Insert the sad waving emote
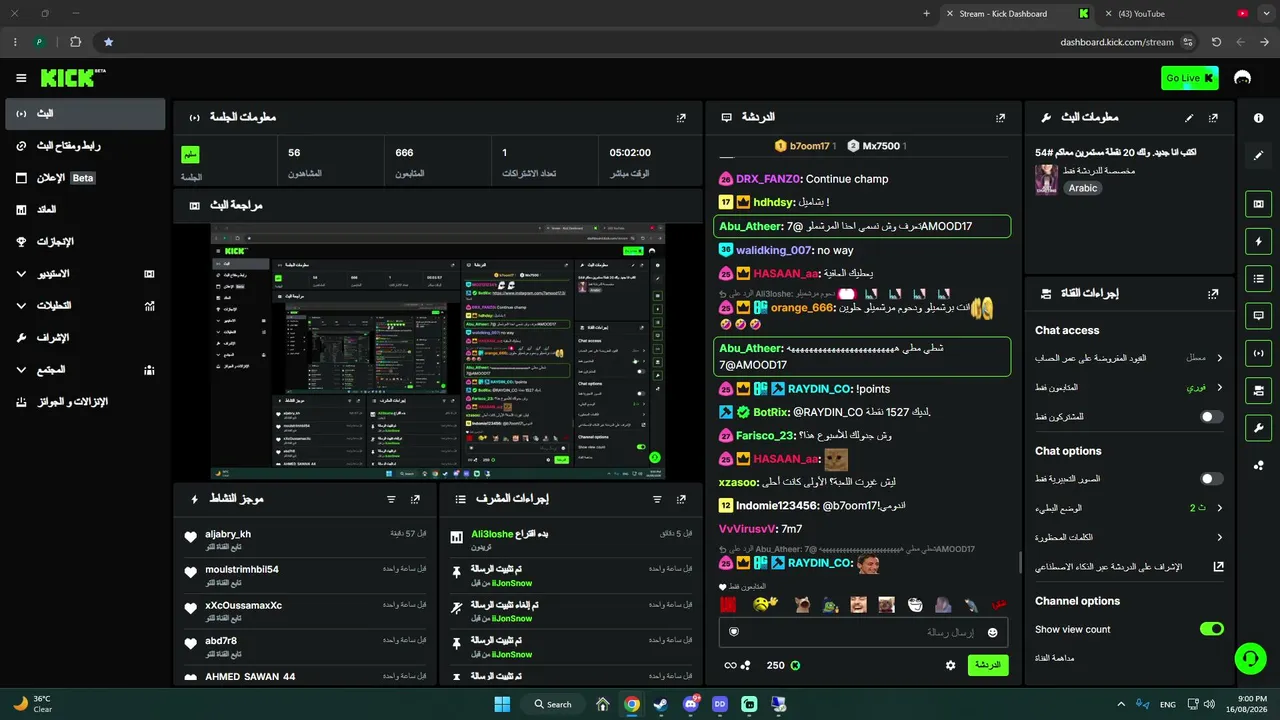 [x=766, y=605]
